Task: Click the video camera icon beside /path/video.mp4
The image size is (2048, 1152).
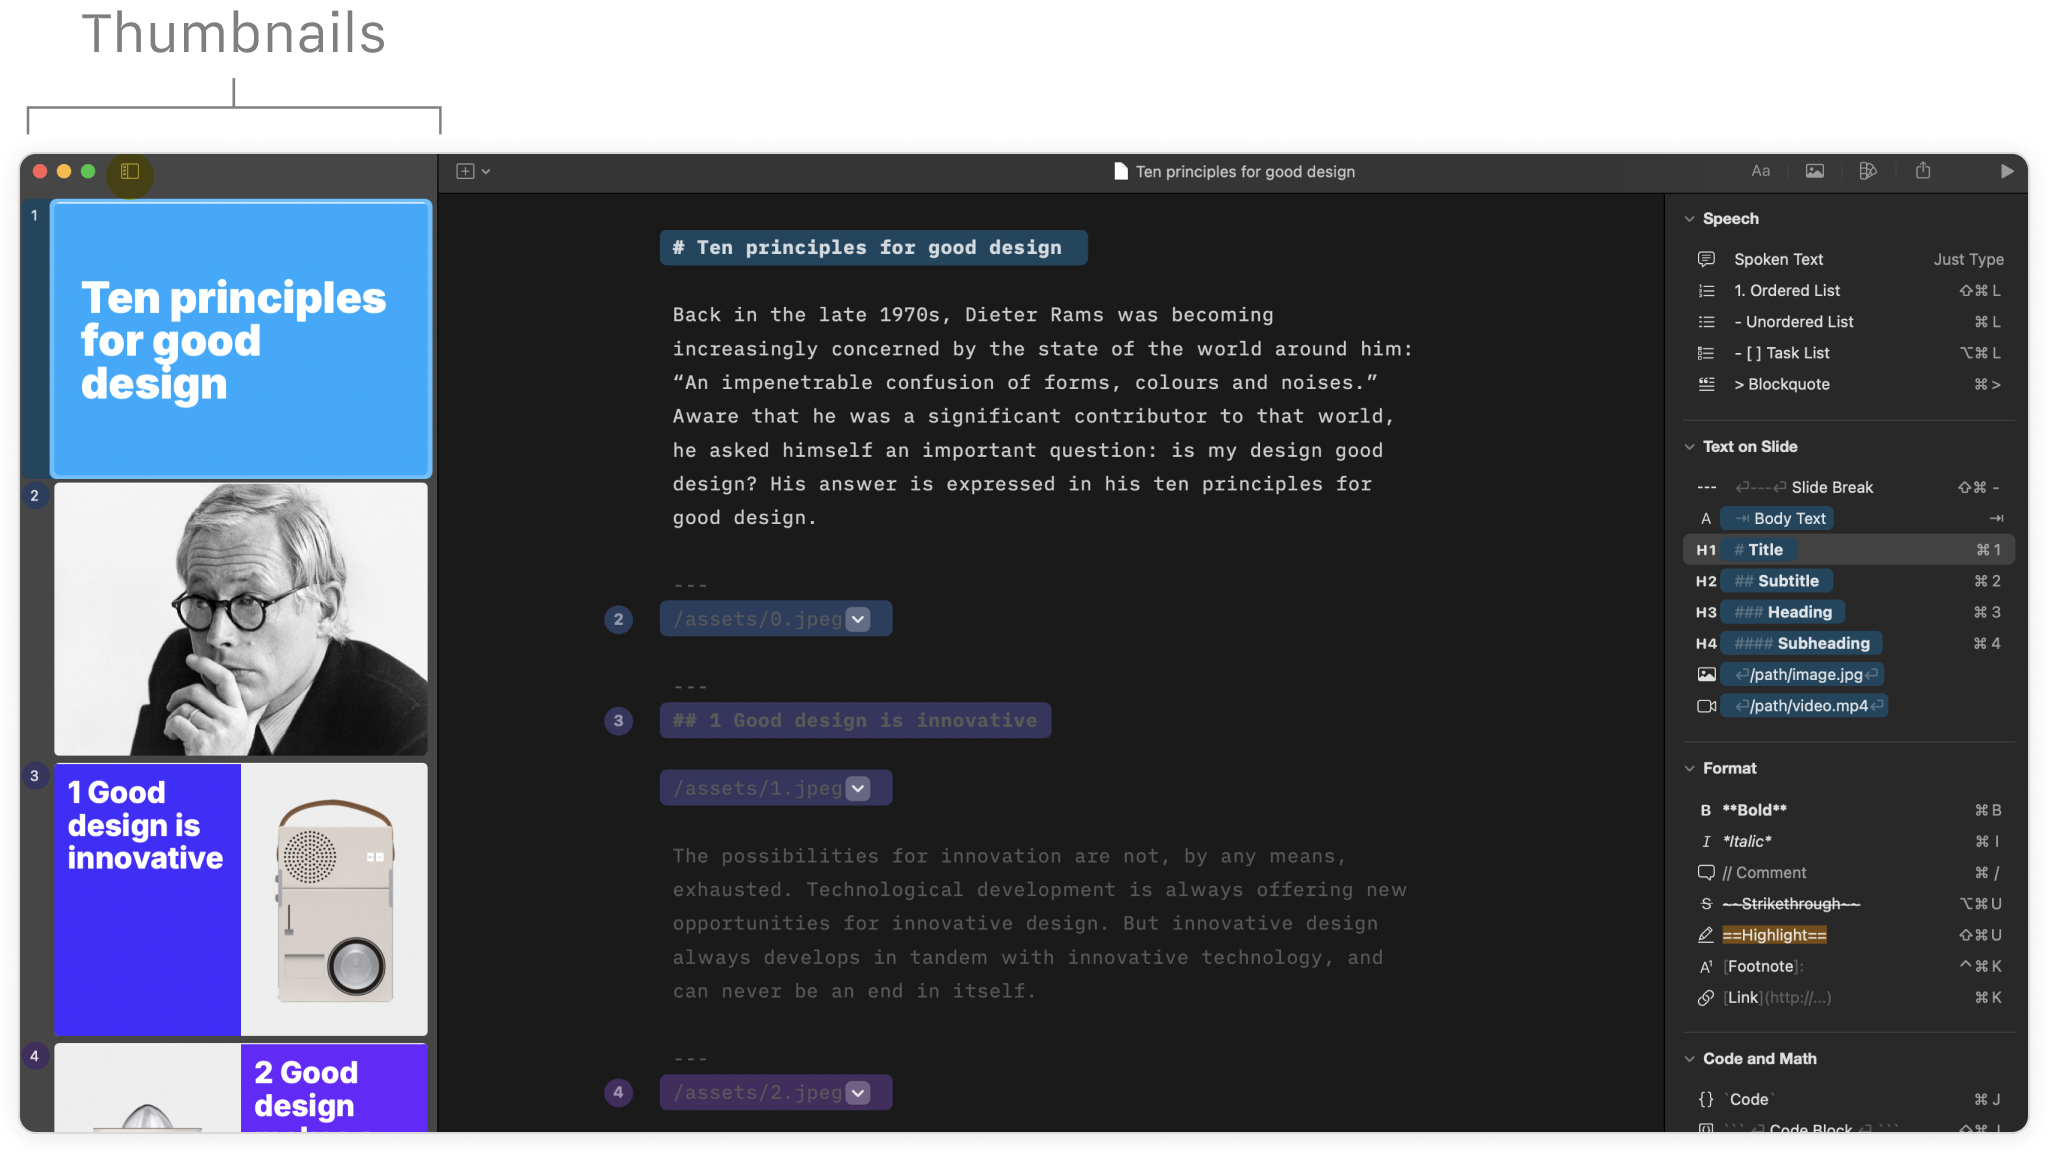Action: (x=1706, y=706)
